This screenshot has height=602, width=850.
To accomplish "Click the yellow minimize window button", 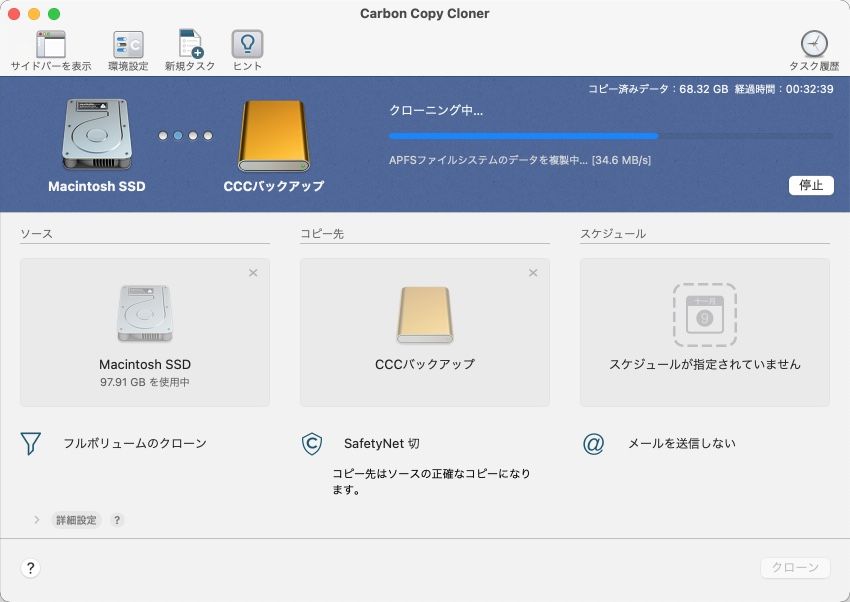I will coord(34,14).
